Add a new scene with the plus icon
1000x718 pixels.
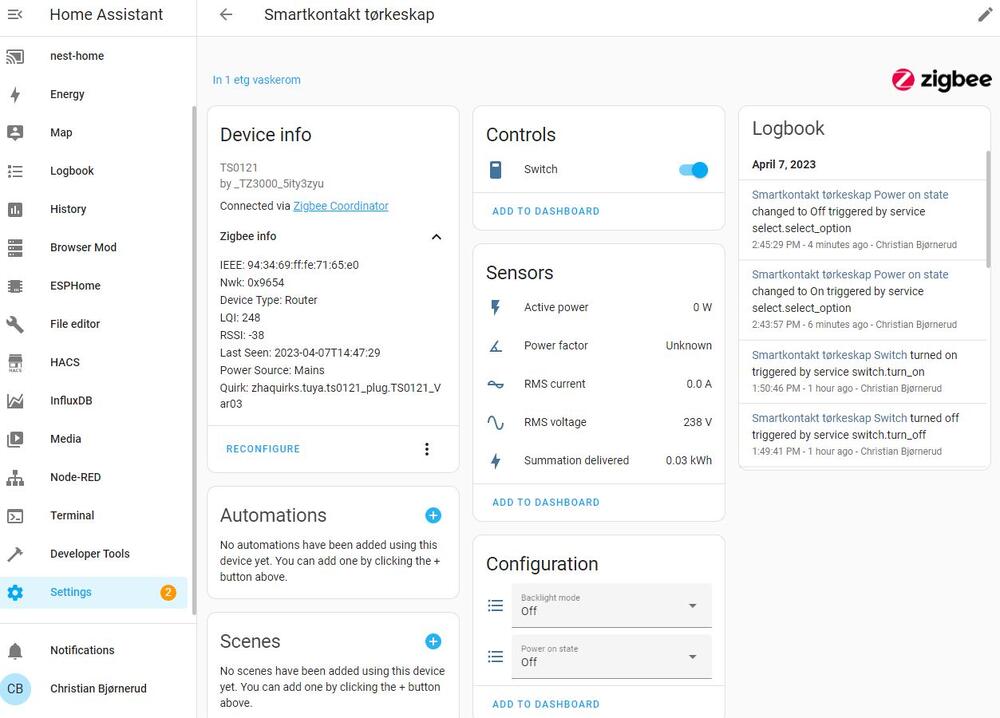tap(433, 642)
